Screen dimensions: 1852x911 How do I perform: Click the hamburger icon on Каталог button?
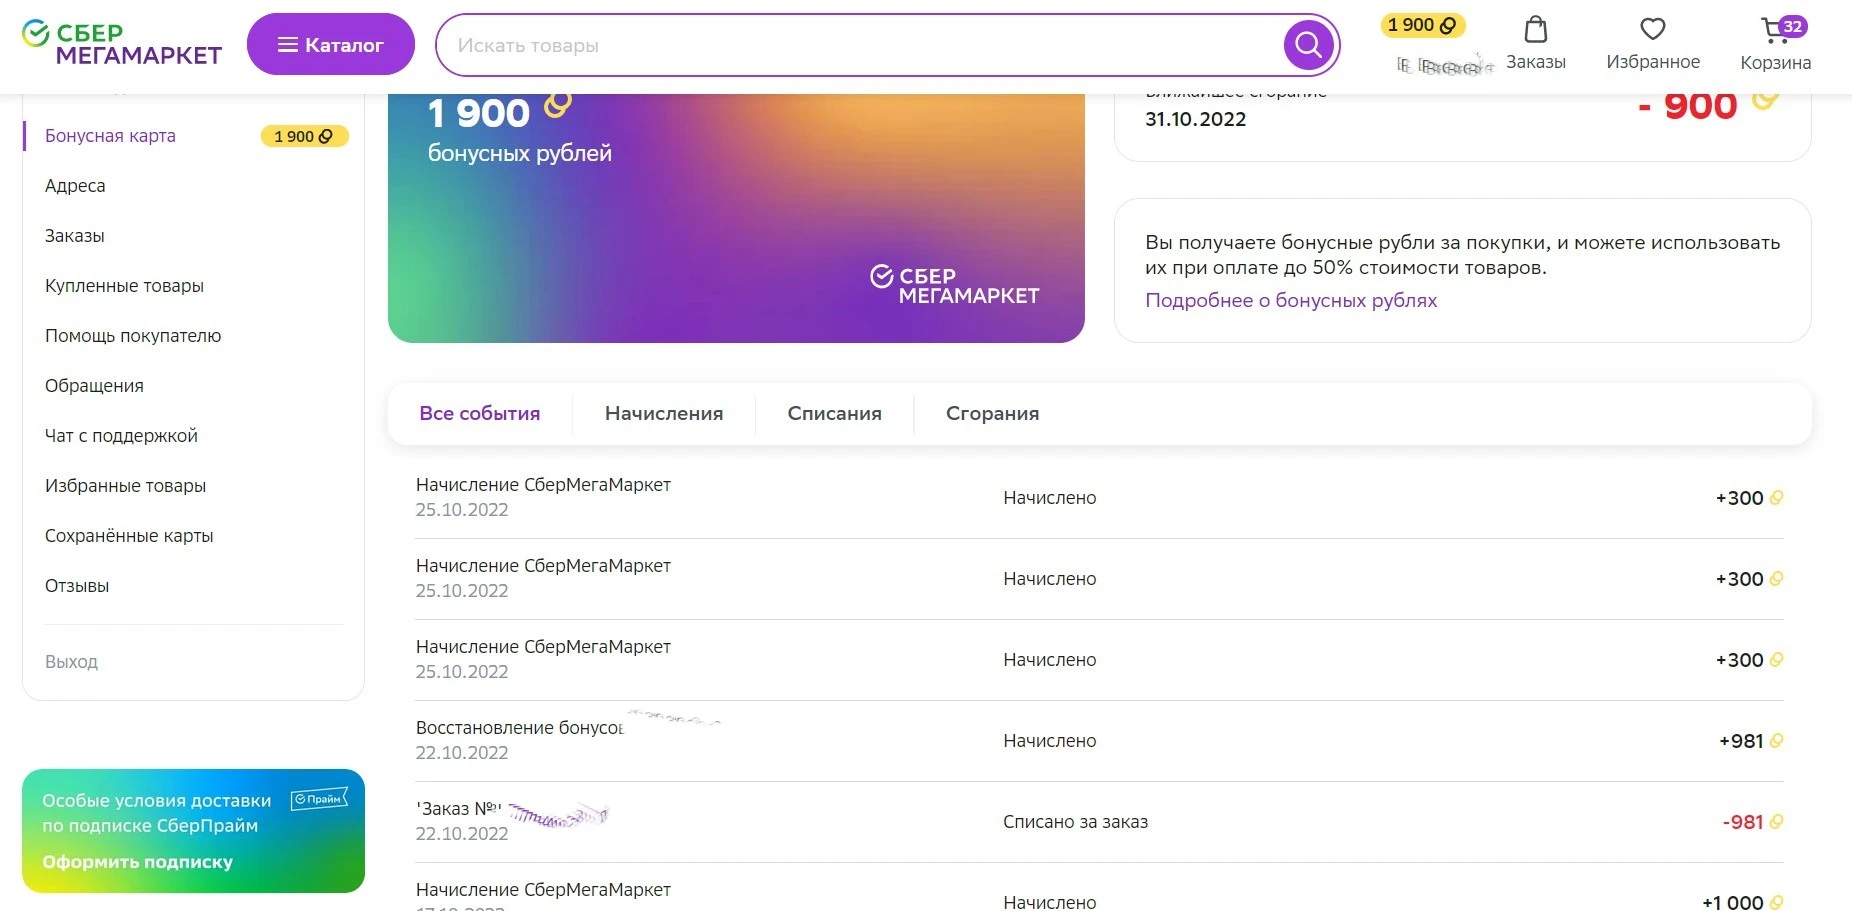click(288, 45)
